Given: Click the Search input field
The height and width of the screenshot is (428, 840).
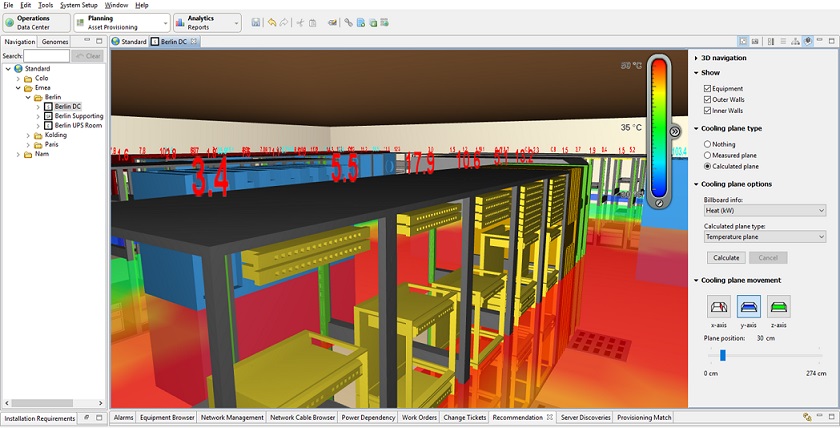Looking at the screenshot, I should [47, 56].
